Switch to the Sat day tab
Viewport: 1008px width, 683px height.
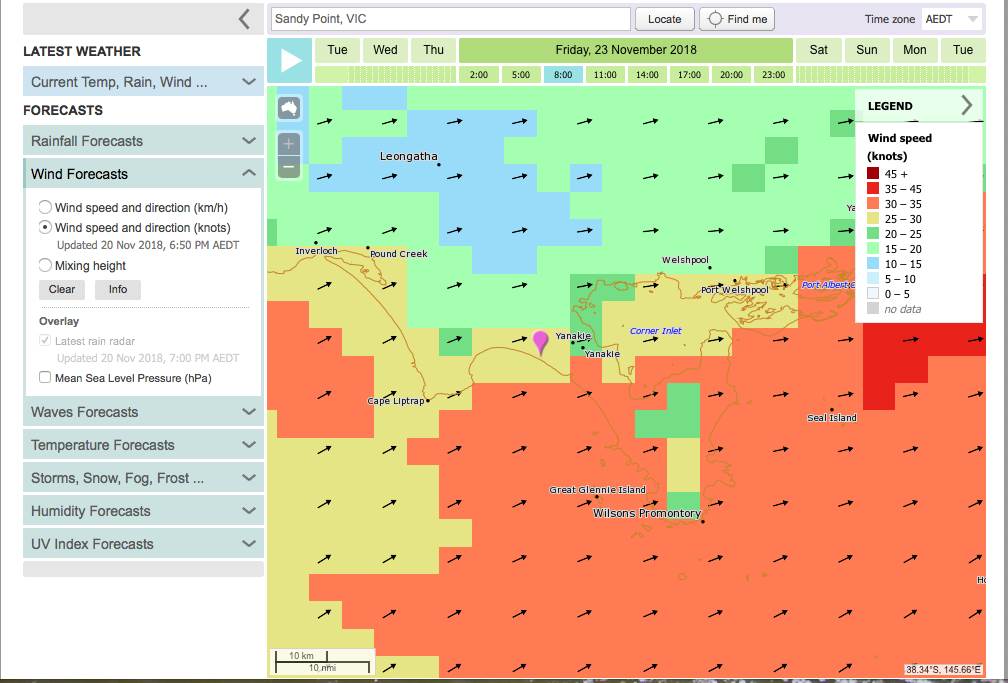click(818, 50)
